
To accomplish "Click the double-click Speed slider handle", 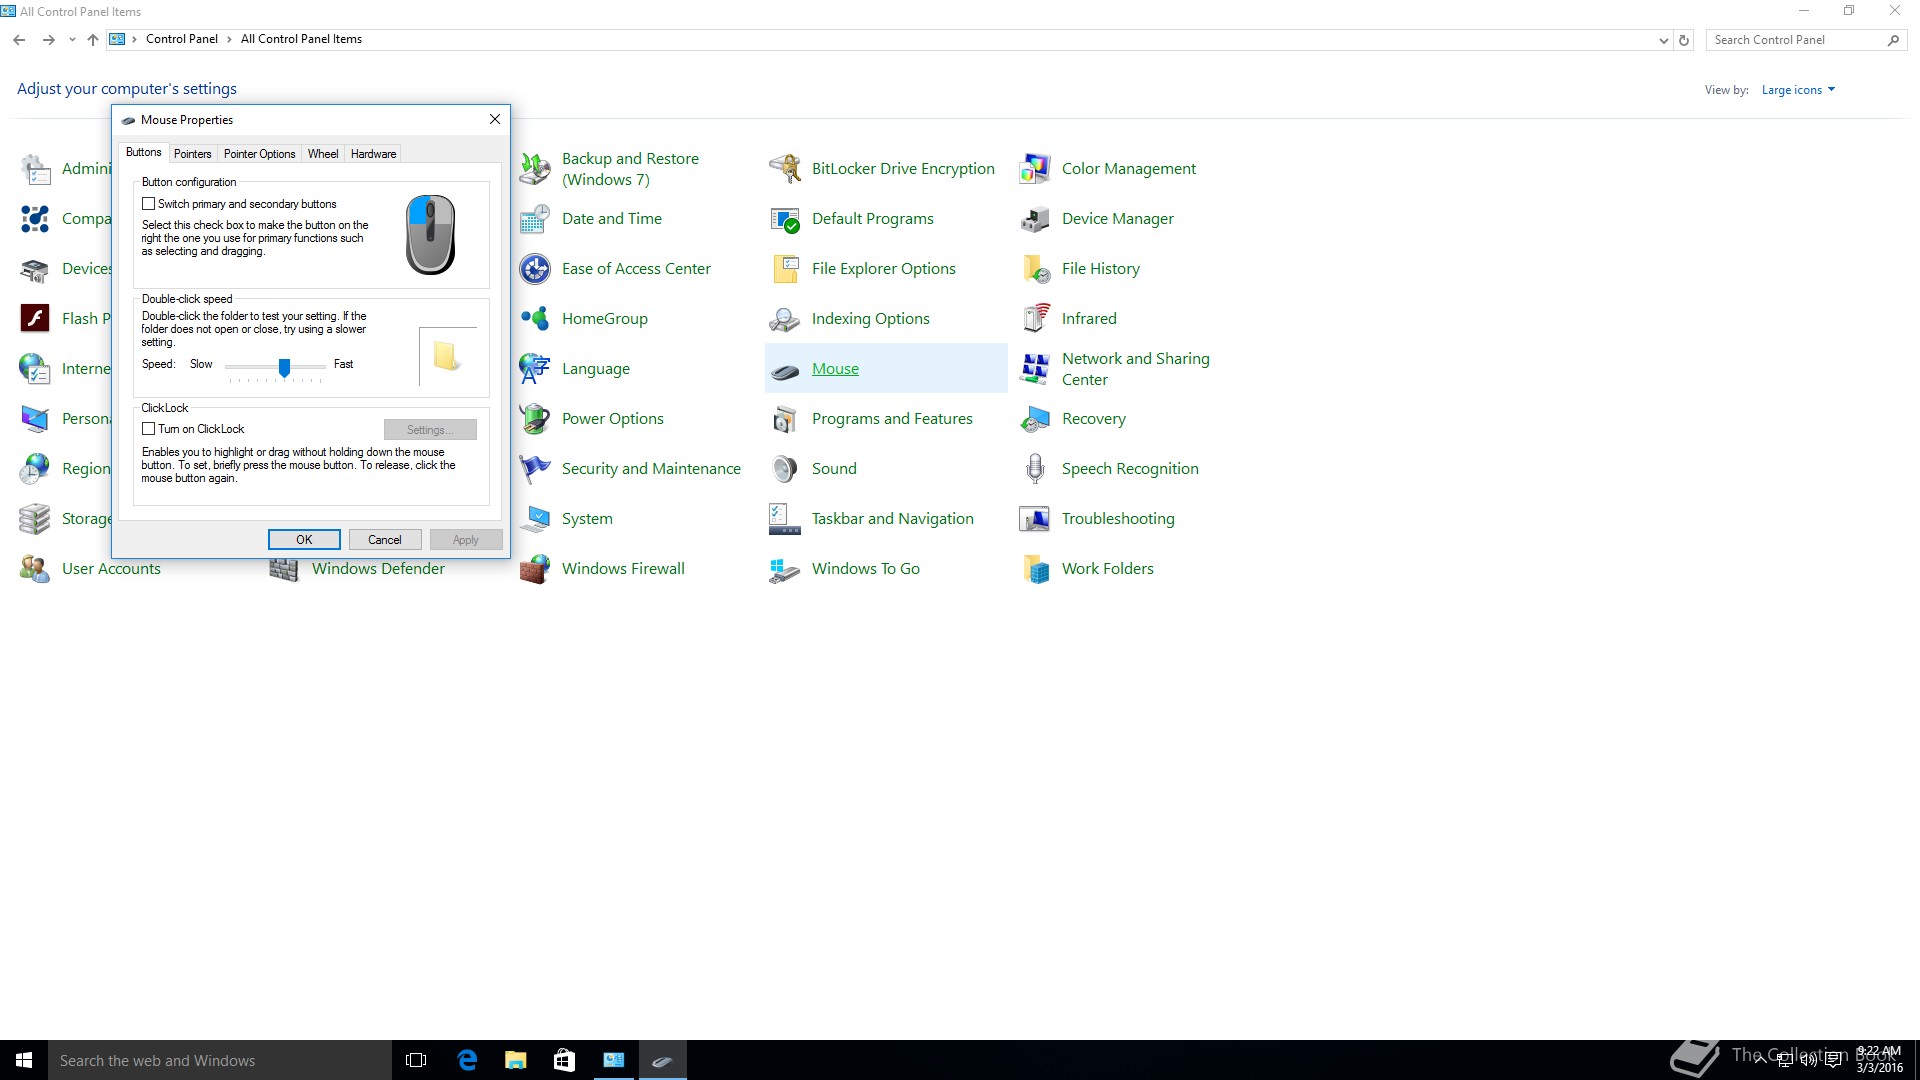I will [x=285, y=368].
